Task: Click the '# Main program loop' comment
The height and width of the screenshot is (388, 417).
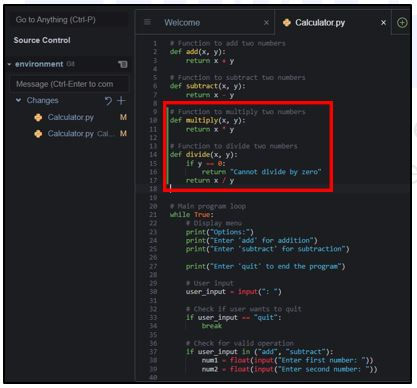Action: click(x=208, y=206)
